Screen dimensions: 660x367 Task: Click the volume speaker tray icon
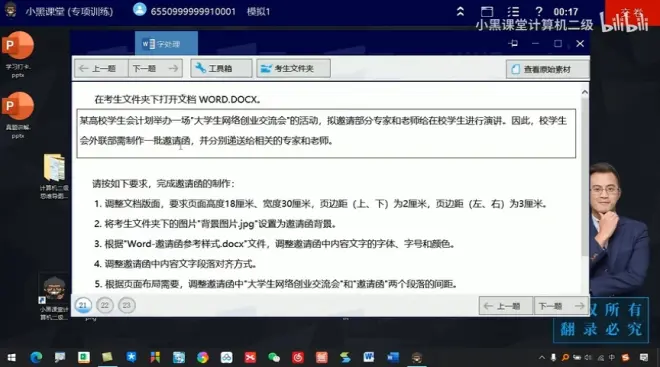coord(588,357)
